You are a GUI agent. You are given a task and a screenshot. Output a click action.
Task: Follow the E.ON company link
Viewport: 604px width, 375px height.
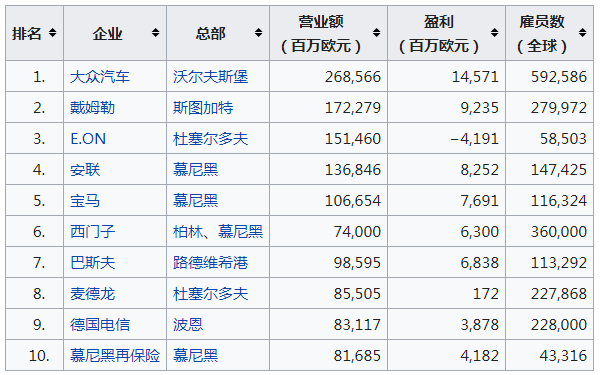click(x=88, y=139)
